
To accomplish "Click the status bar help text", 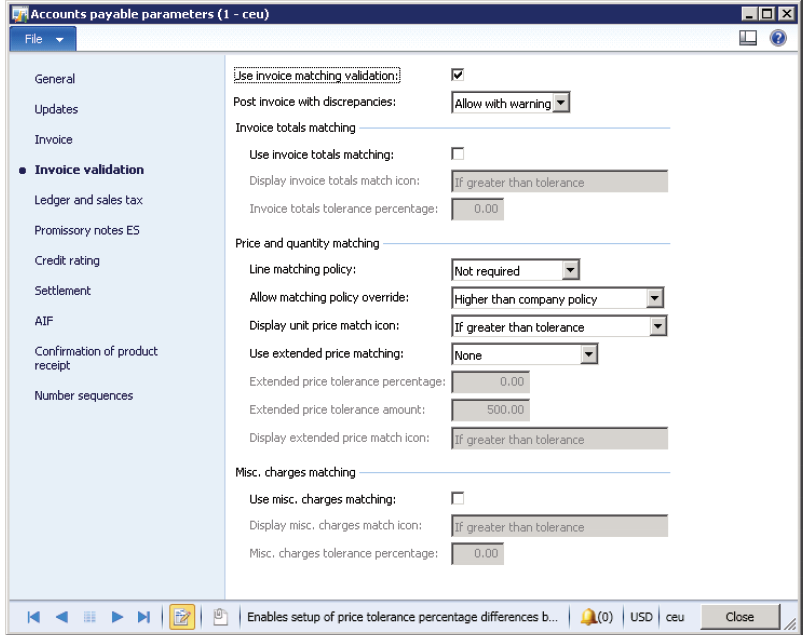I will 402,616.
